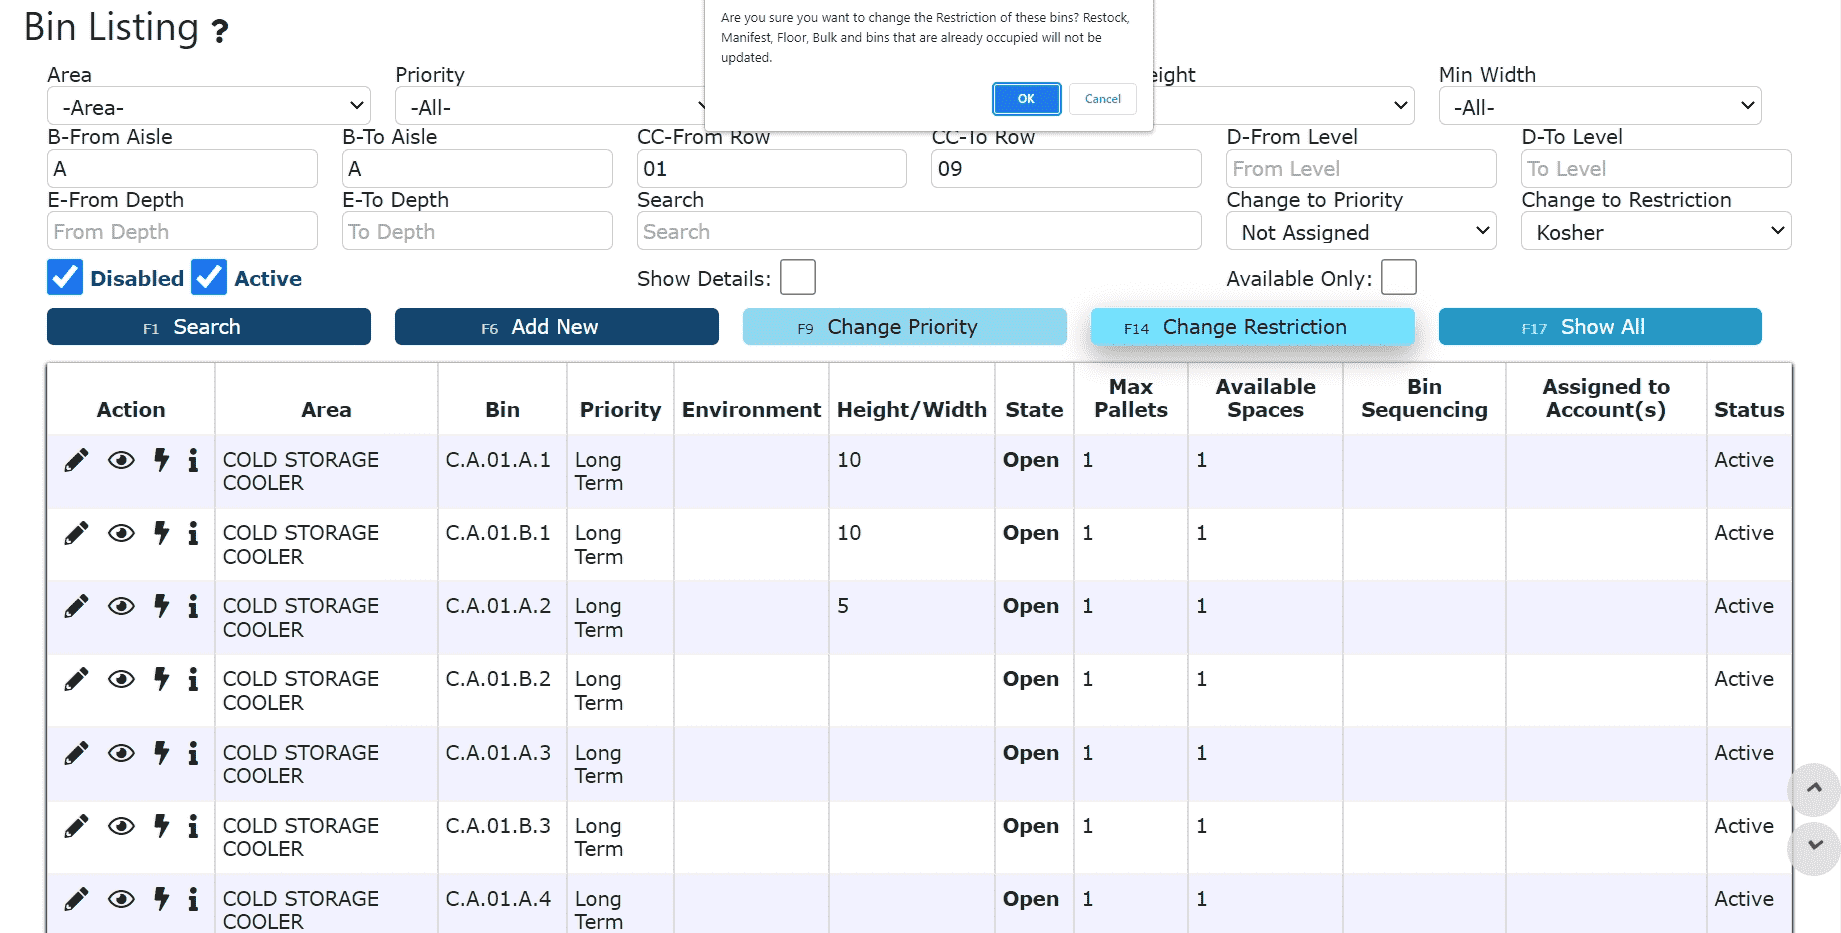Click the F6 Add New button

[557, 327]
